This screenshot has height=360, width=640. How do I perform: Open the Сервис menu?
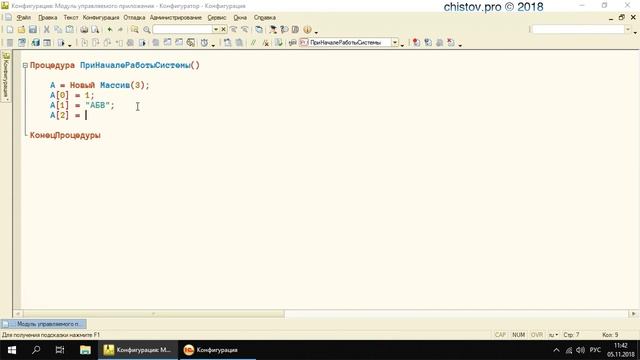(x=217, y=18)
